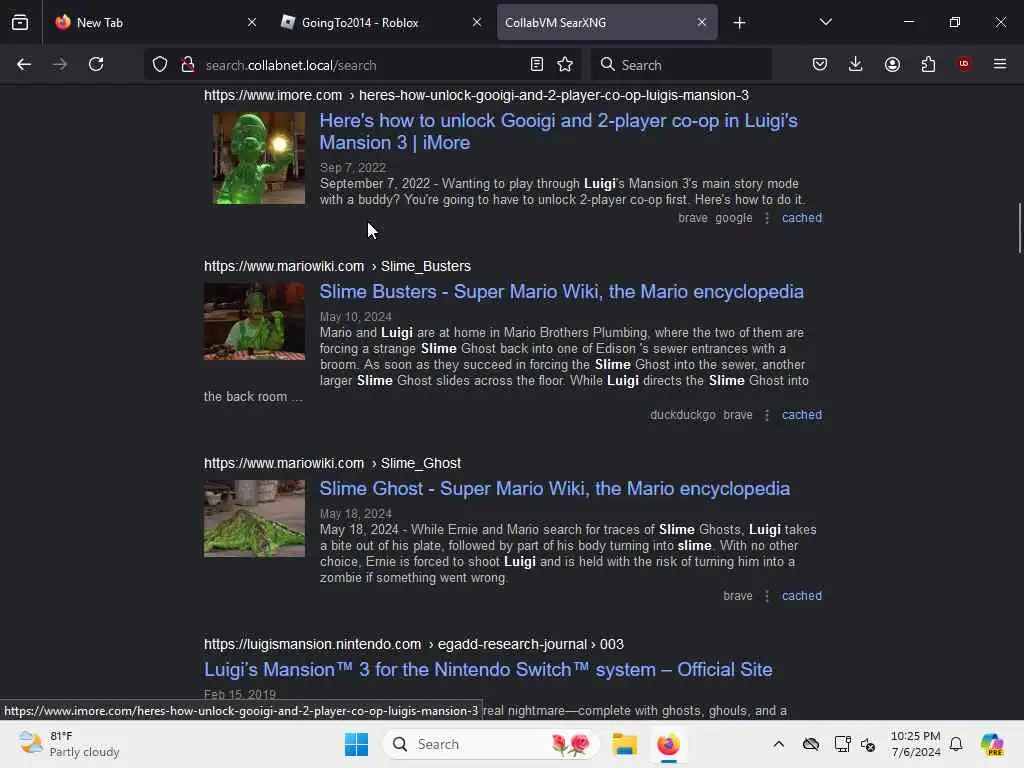
Task: Open File Explorer from taskbar
Action: coord(624,744)
